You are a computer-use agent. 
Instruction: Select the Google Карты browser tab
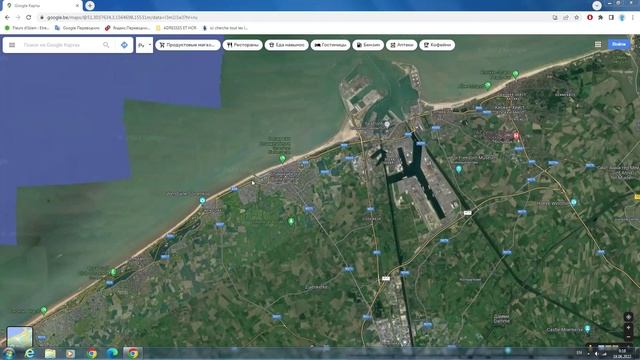coord(41,6)
